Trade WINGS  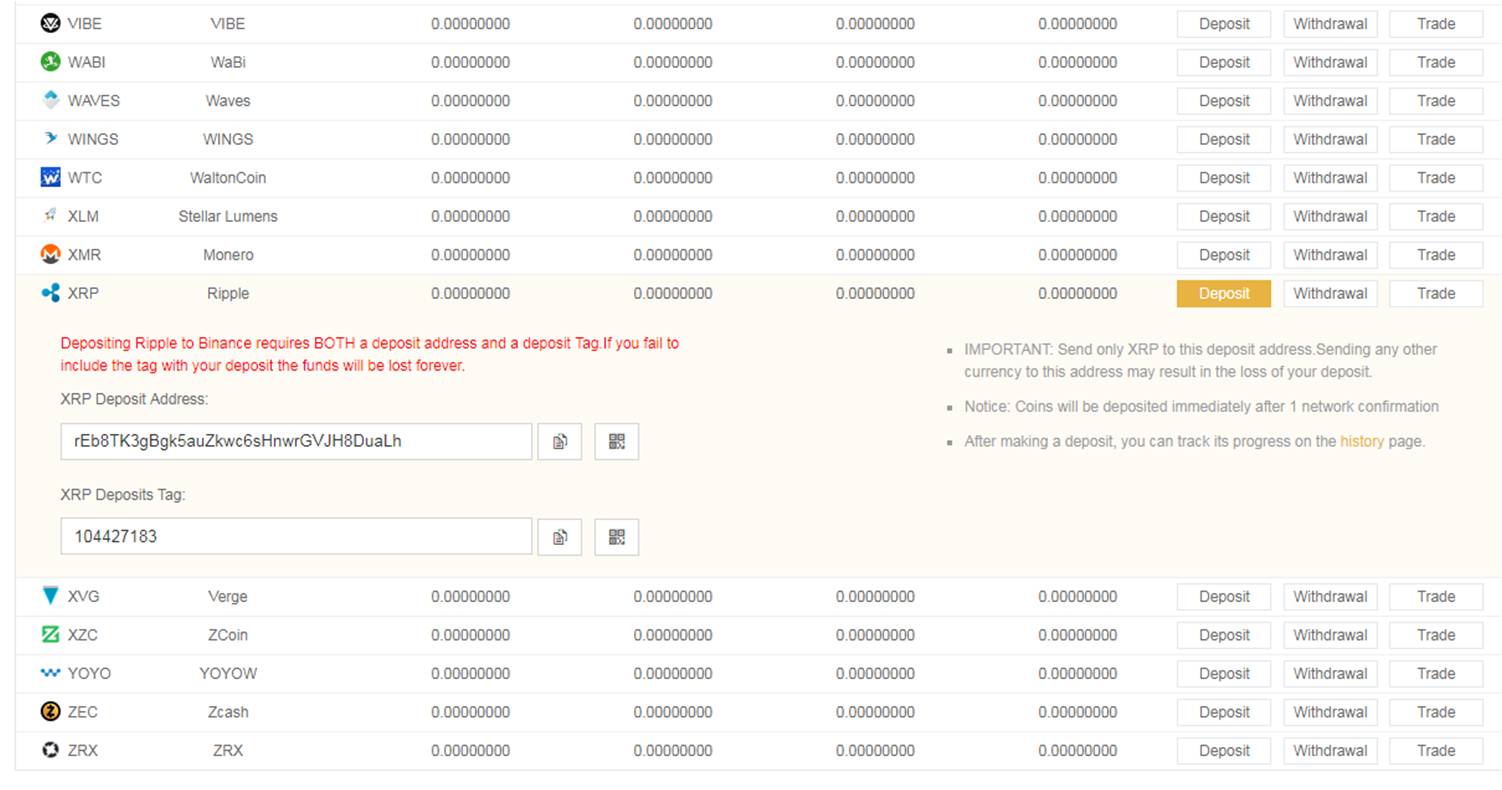click(x=1436, y=139)
